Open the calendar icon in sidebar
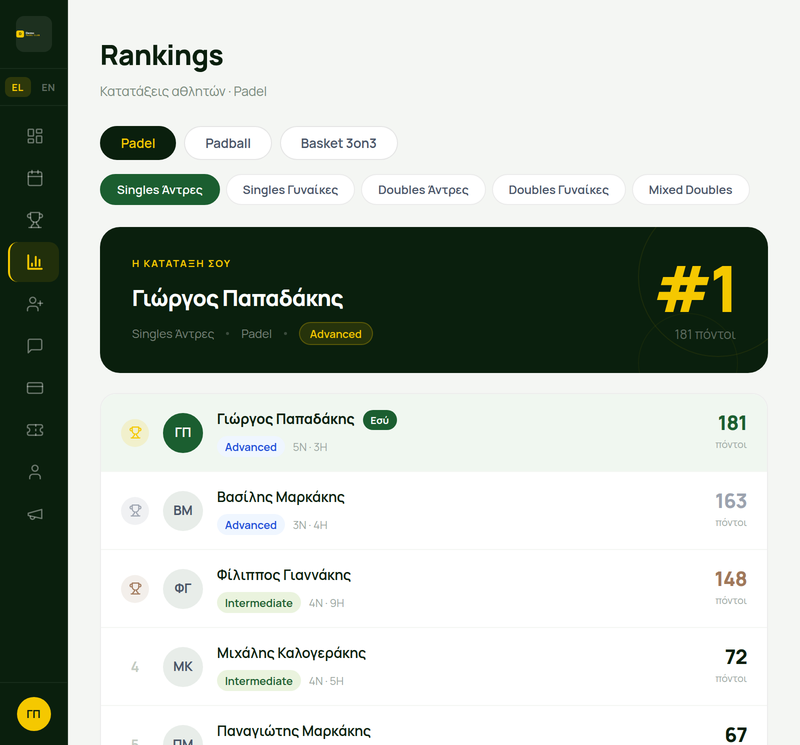This screenshot has width=800, height=745. 35,178
